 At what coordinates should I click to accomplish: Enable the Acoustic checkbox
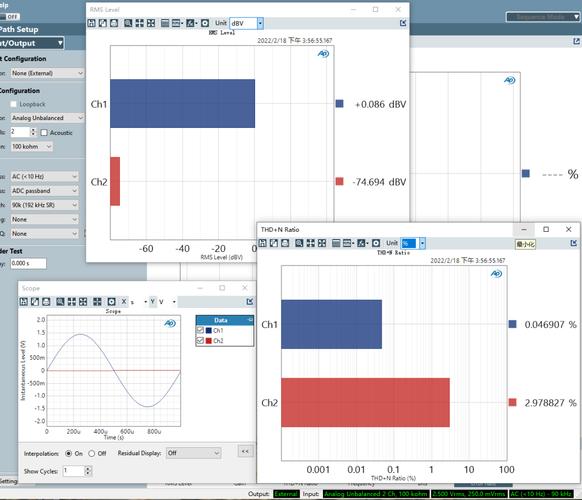pos(44,133)
